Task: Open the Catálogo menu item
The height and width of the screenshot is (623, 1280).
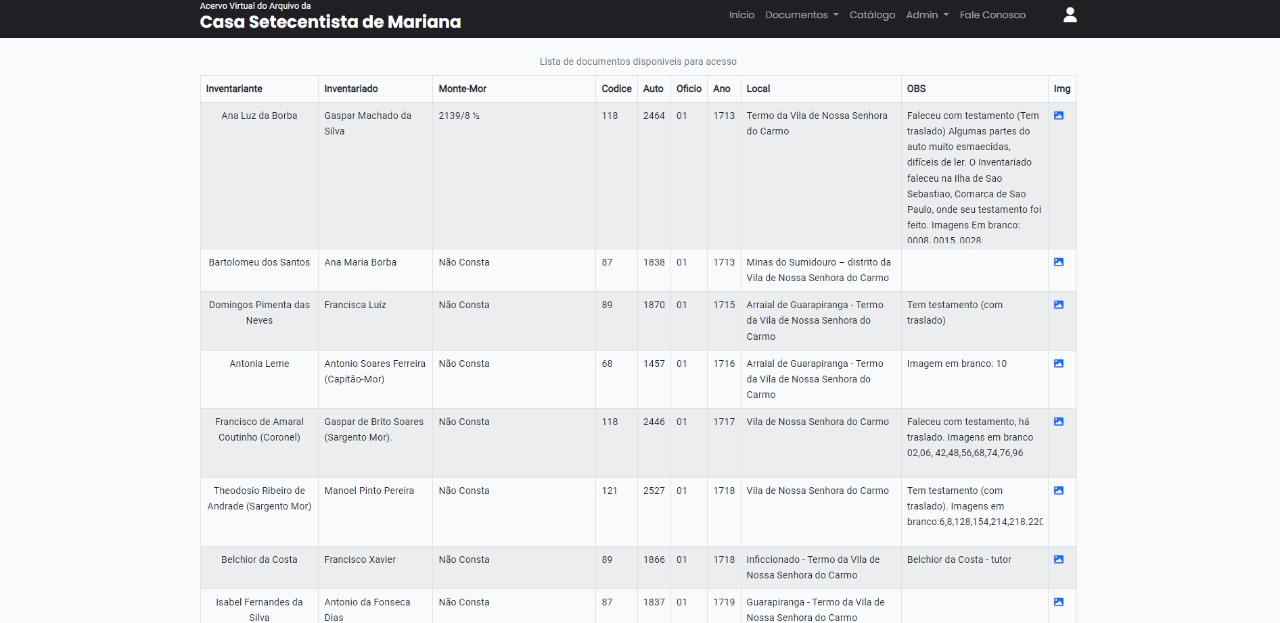Action: [872, 15]
